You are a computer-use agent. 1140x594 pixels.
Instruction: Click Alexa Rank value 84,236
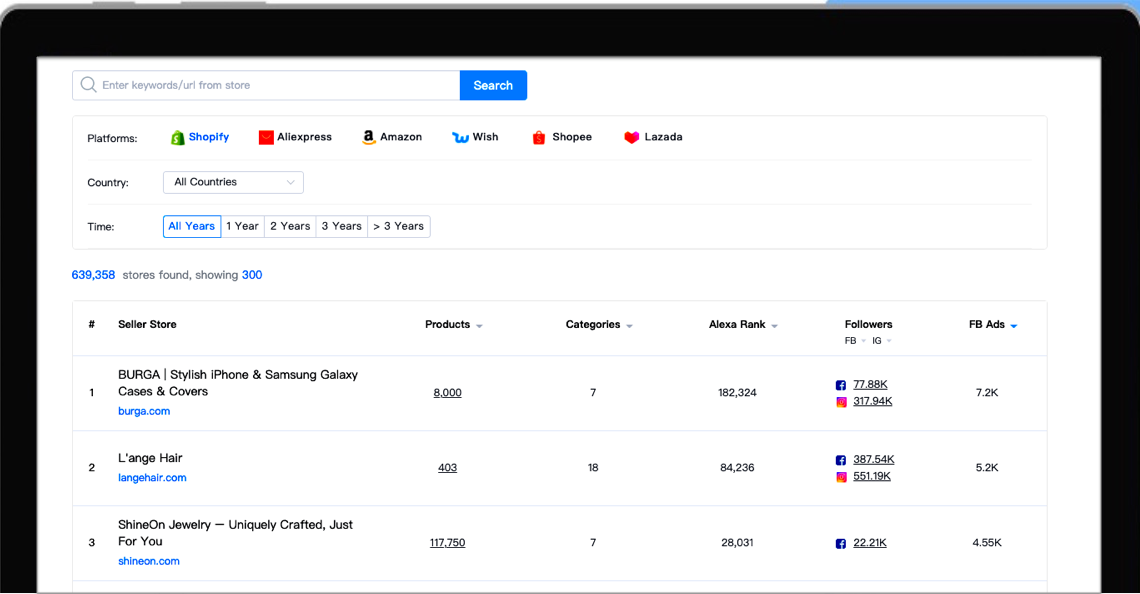pos(737,467)
